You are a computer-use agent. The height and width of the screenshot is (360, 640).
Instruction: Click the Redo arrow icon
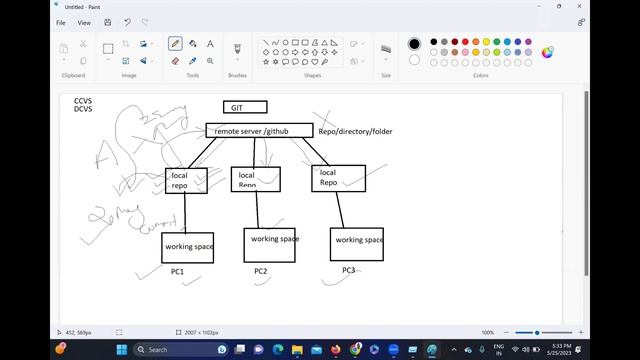[x=145, y=22]
